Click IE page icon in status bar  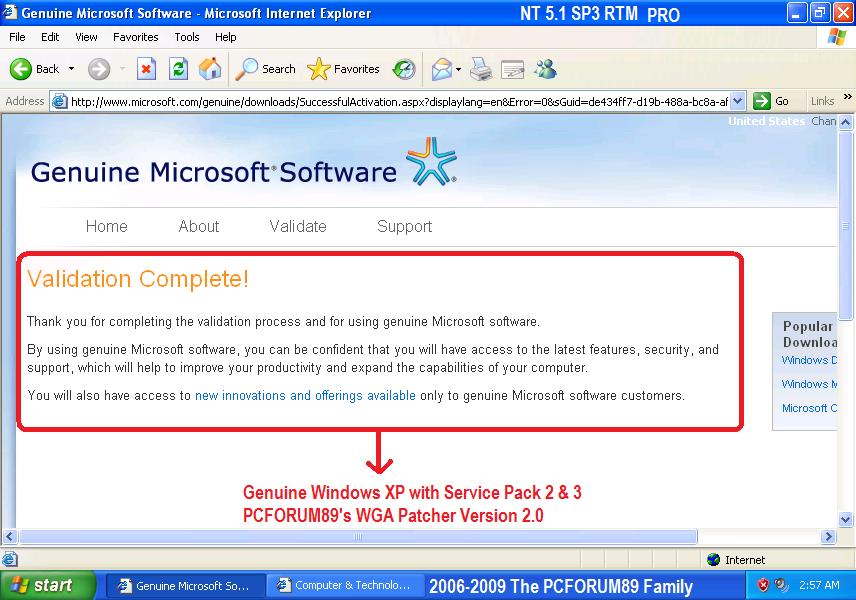tap(10, 560)
